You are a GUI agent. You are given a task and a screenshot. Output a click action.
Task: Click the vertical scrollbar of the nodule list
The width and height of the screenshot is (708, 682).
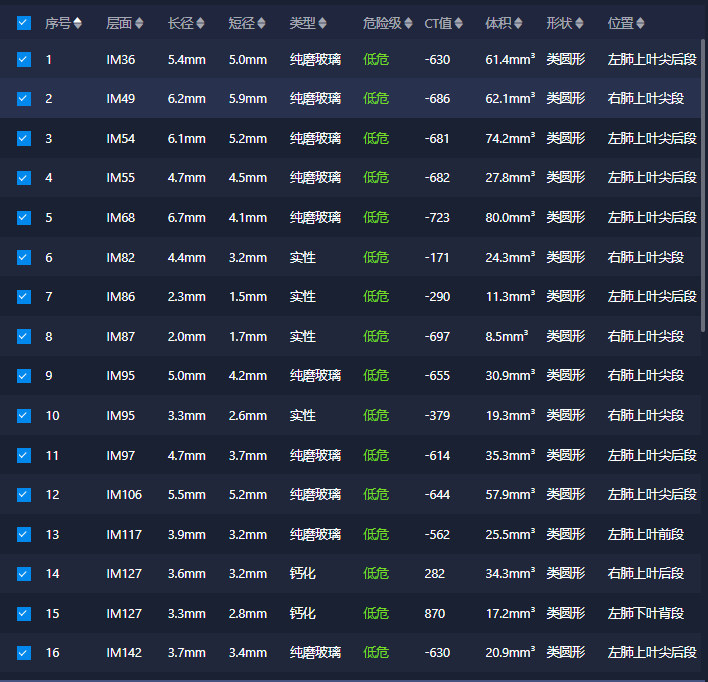pos(703,185)
